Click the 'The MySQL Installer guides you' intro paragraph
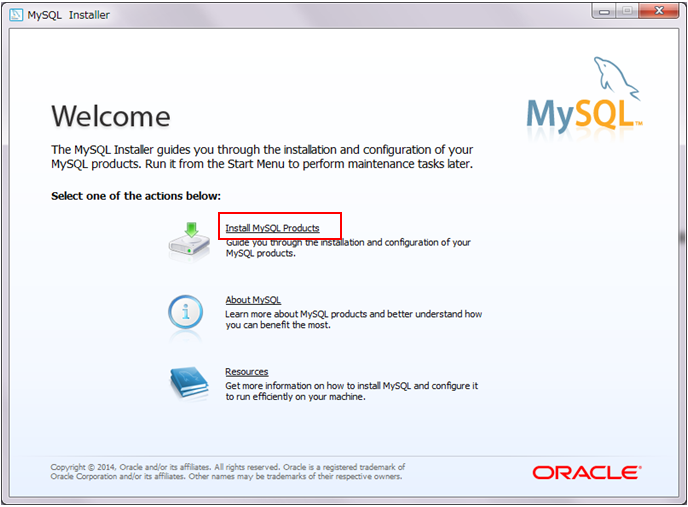 point(262,157)
